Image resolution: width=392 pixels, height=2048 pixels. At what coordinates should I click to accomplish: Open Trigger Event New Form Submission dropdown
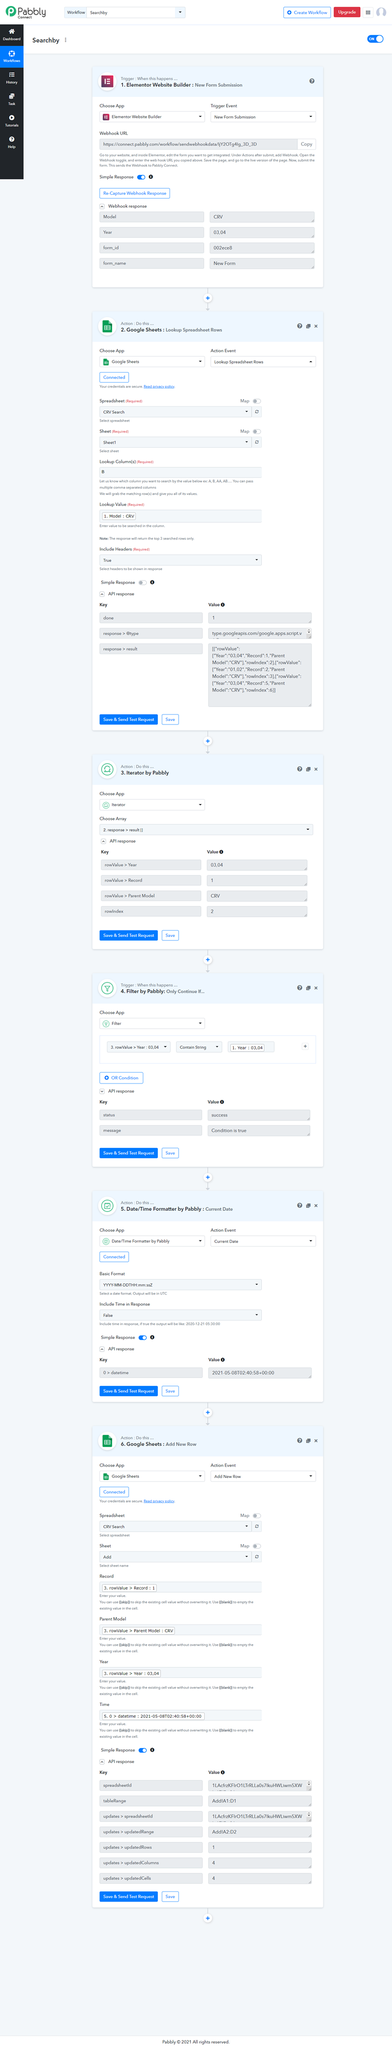(x=263, y=117)
